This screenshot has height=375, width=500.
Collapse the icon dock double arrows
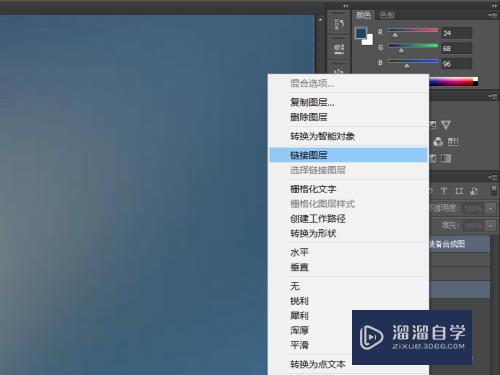click(x=346, y=6)
